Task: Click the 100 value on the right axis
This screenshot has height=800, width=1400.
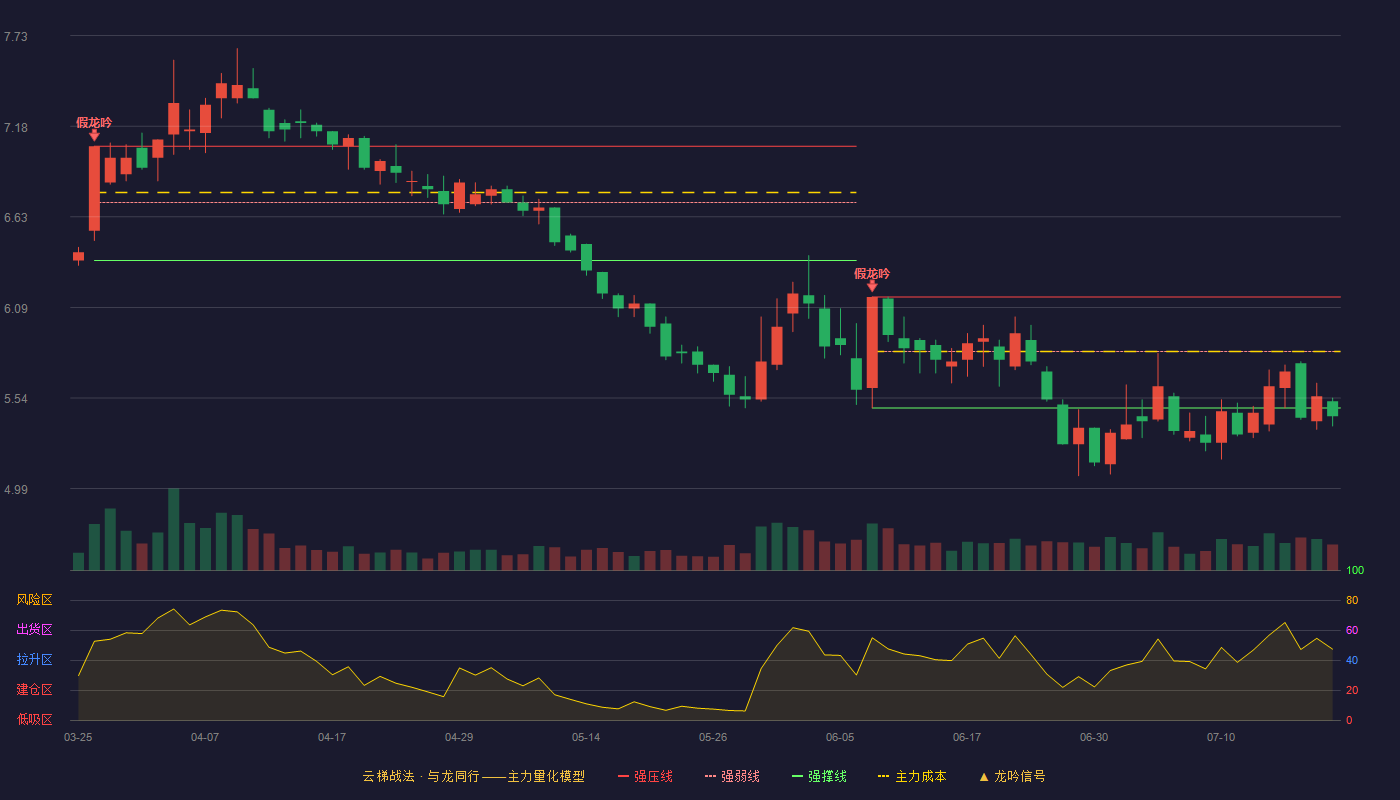Action: [1355, 571]
